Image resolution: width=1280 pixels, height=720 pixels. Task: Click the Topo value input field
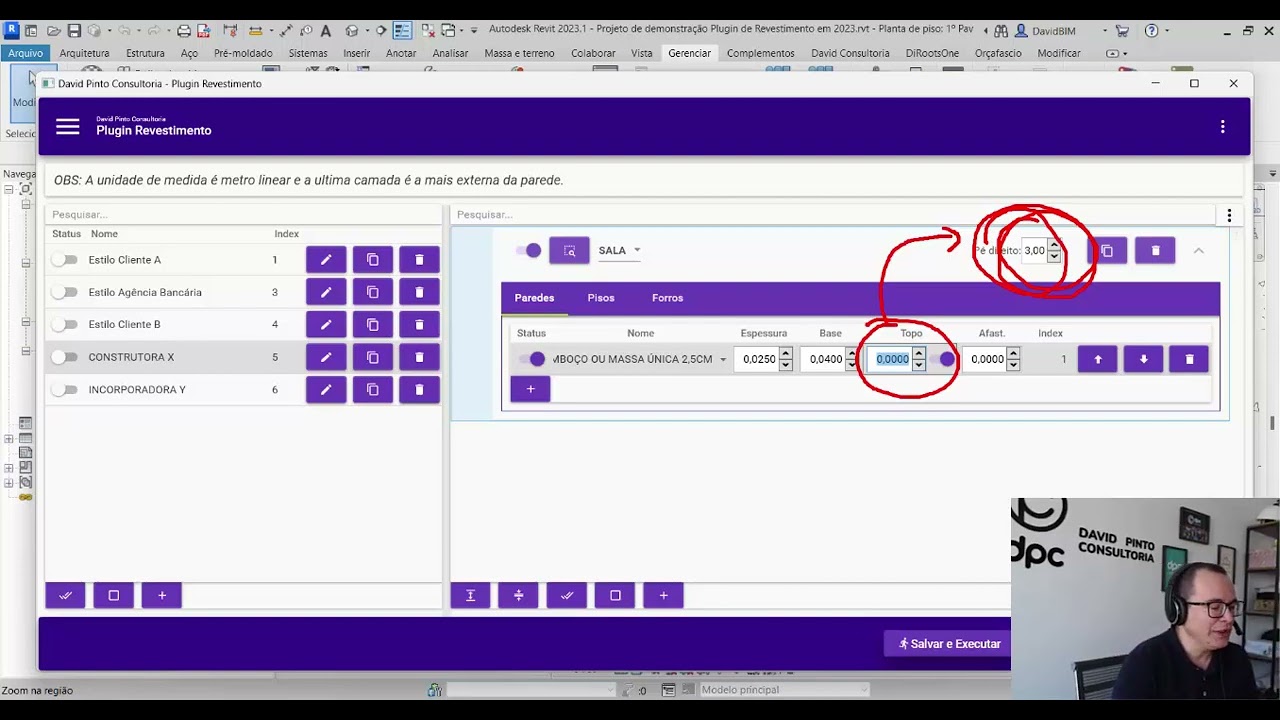(x=892, y=359)
